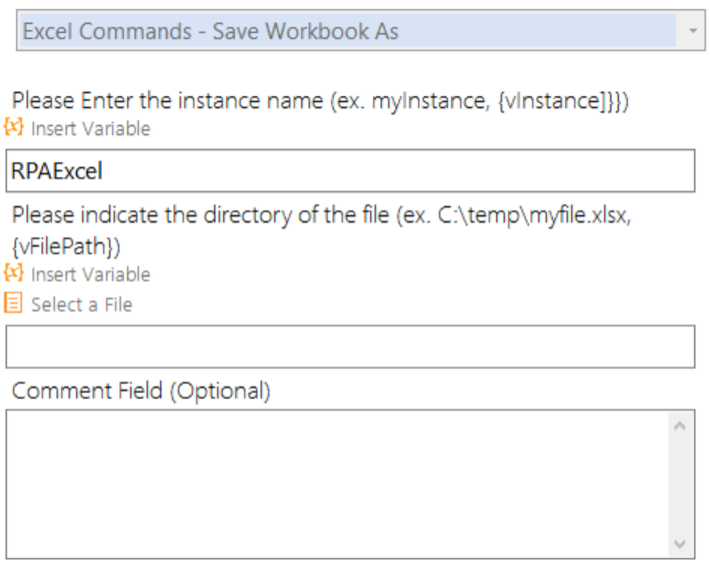Click the 'Please Enter the instance name' label
The height and width of the screenshot is (566, 710).
[320, 101]
